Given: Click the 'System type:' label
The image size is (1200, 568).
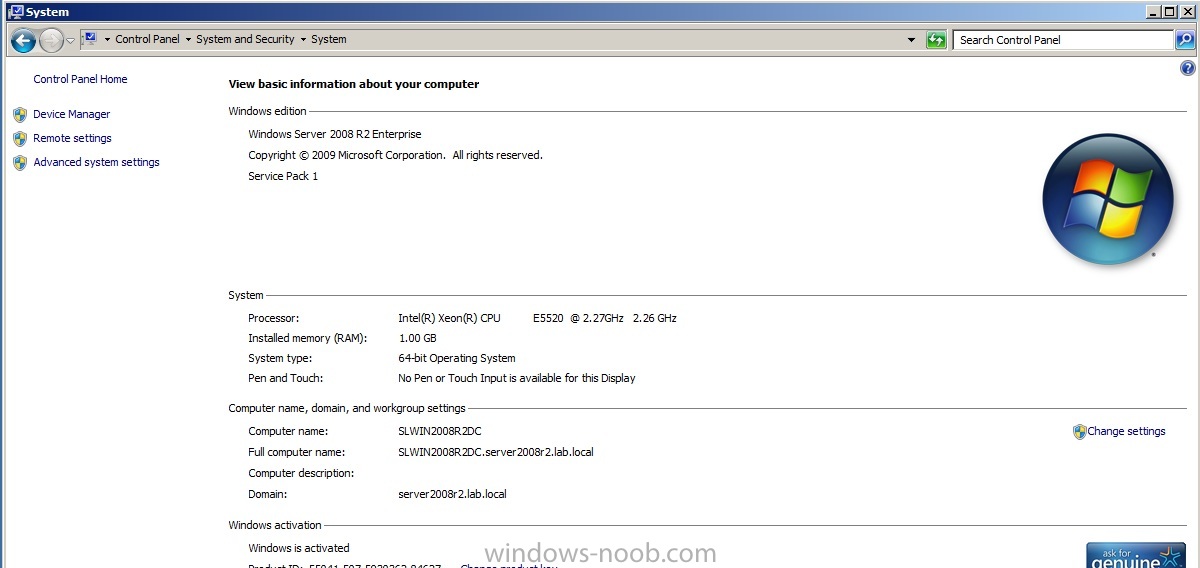Looking at the screenshot, I should pos(280,358).
